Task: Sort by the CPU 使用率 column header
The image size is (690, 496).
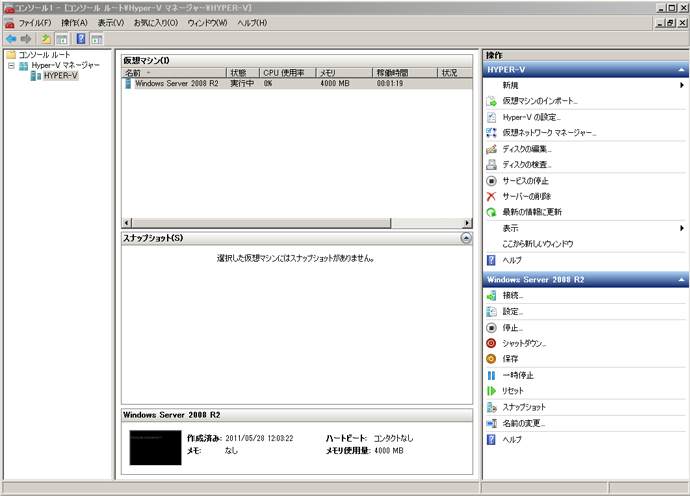Action: pyautogui.click(x=288, y=73)
